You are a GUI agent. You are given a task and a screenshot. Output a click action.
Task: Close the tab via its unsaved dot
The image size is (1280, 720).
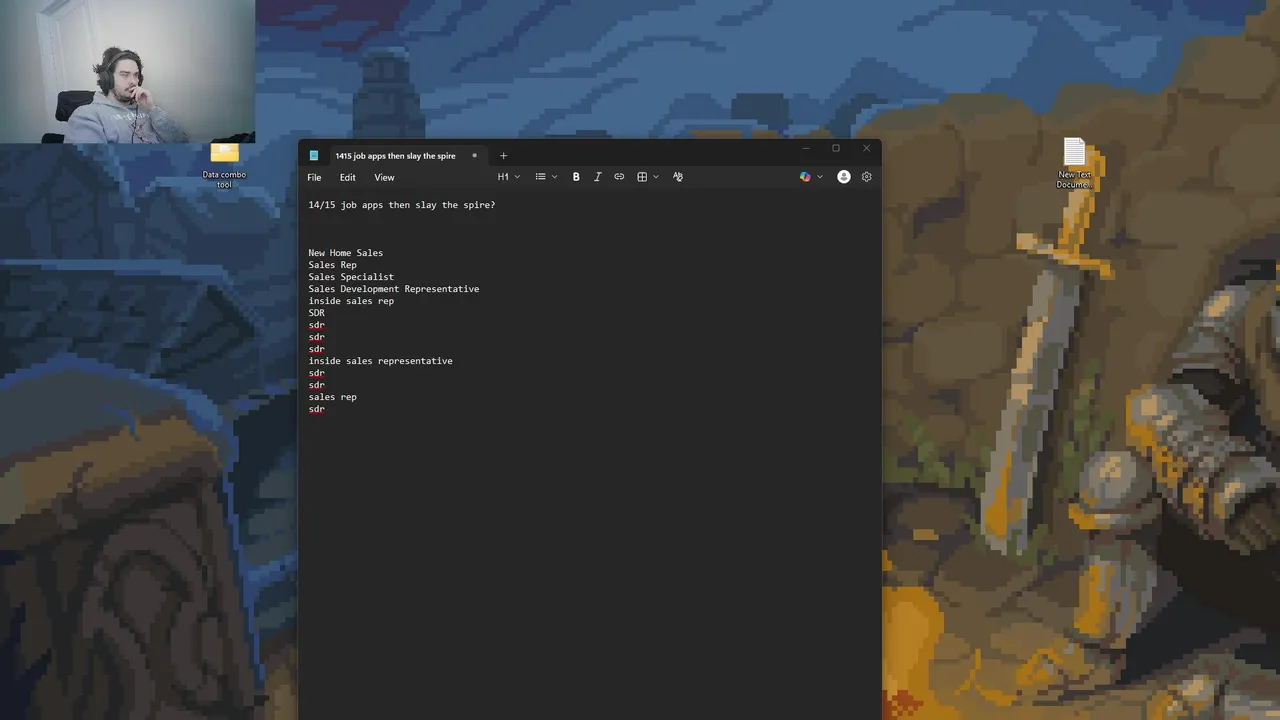[x=474, y=156]
